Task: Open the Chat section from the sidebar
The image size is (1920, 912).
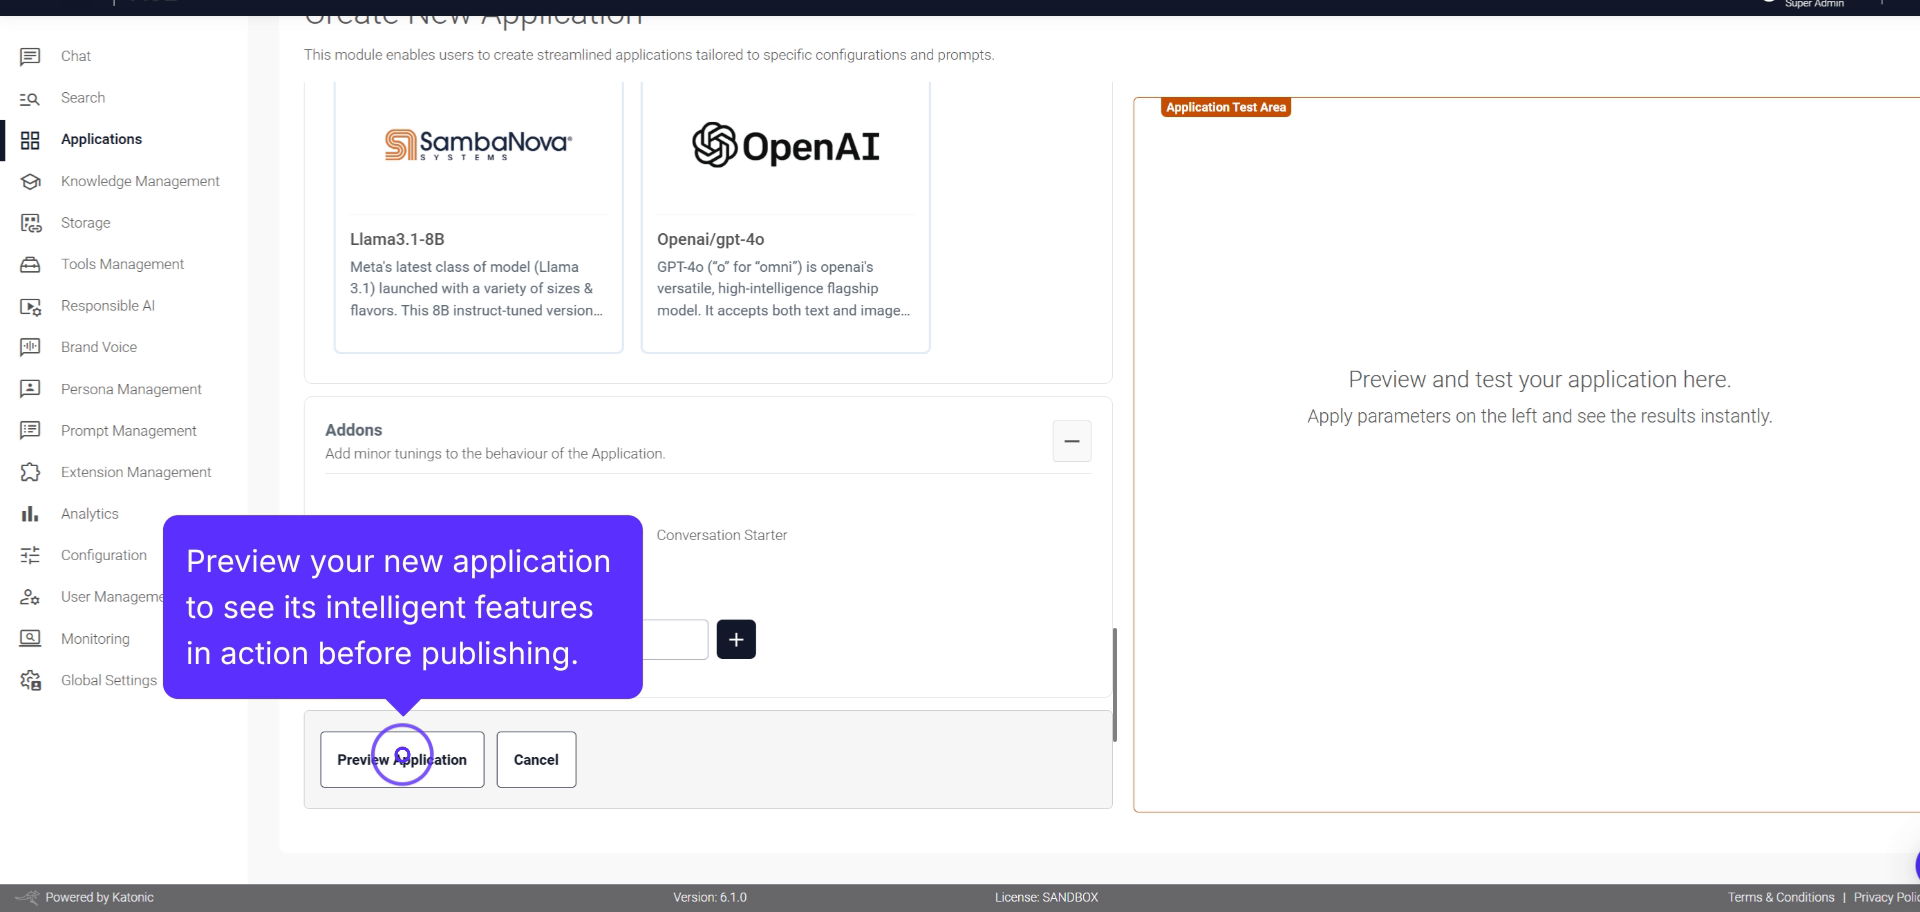Action: pyautogui.click(x=31, y=56)
